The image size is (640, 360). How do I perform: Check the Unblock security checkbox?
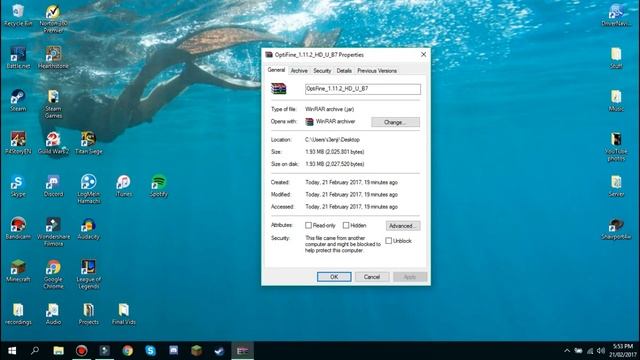(389, 241)
